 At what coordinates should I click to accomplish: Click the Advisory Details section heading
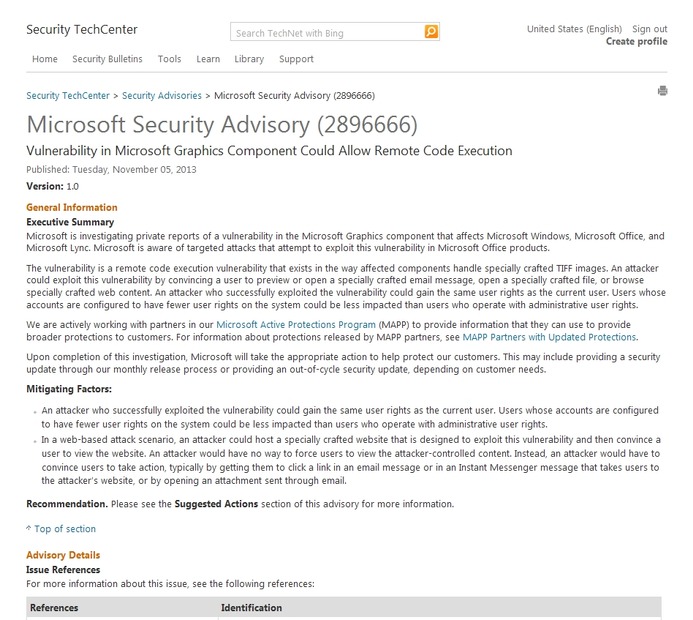click(63, 555)
